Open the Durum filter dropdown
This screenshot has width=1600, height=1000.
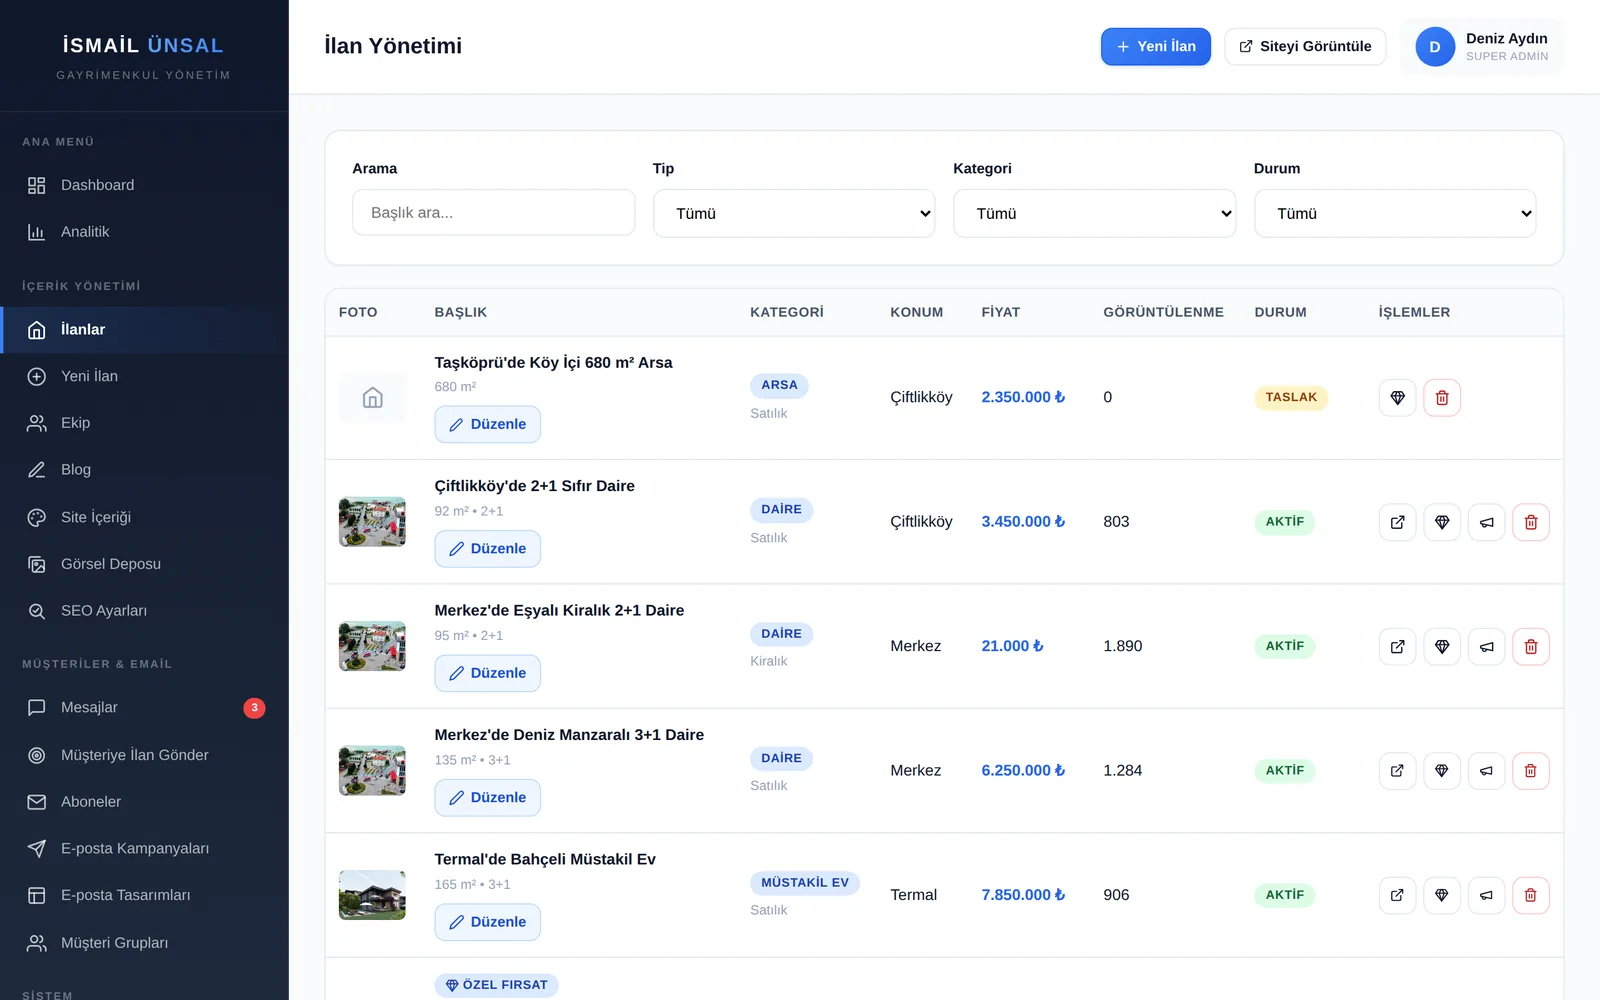point(1395,213)
